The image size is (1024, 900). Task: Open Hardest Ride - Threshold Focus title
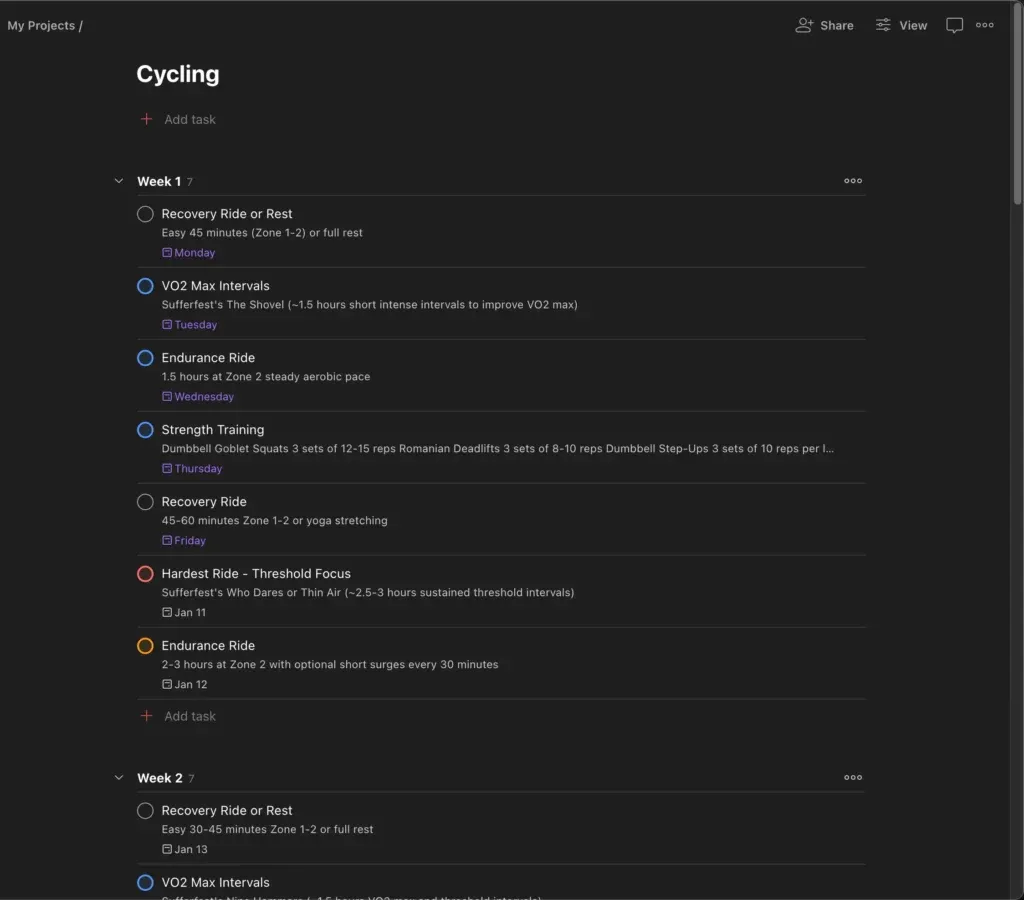256,573
